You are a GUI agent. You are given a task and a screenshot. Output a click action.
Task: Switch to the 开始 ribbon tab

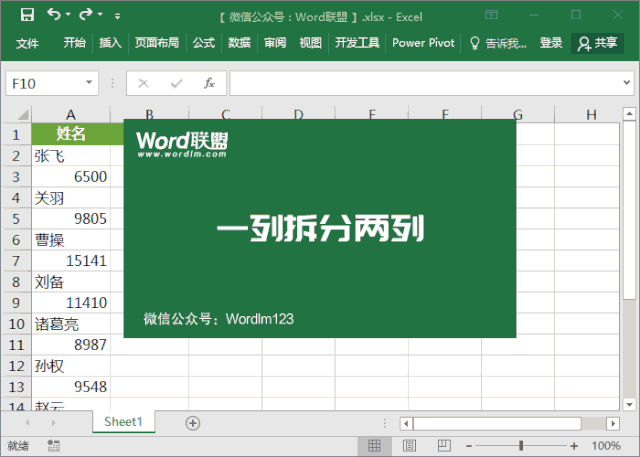point(75,43)
